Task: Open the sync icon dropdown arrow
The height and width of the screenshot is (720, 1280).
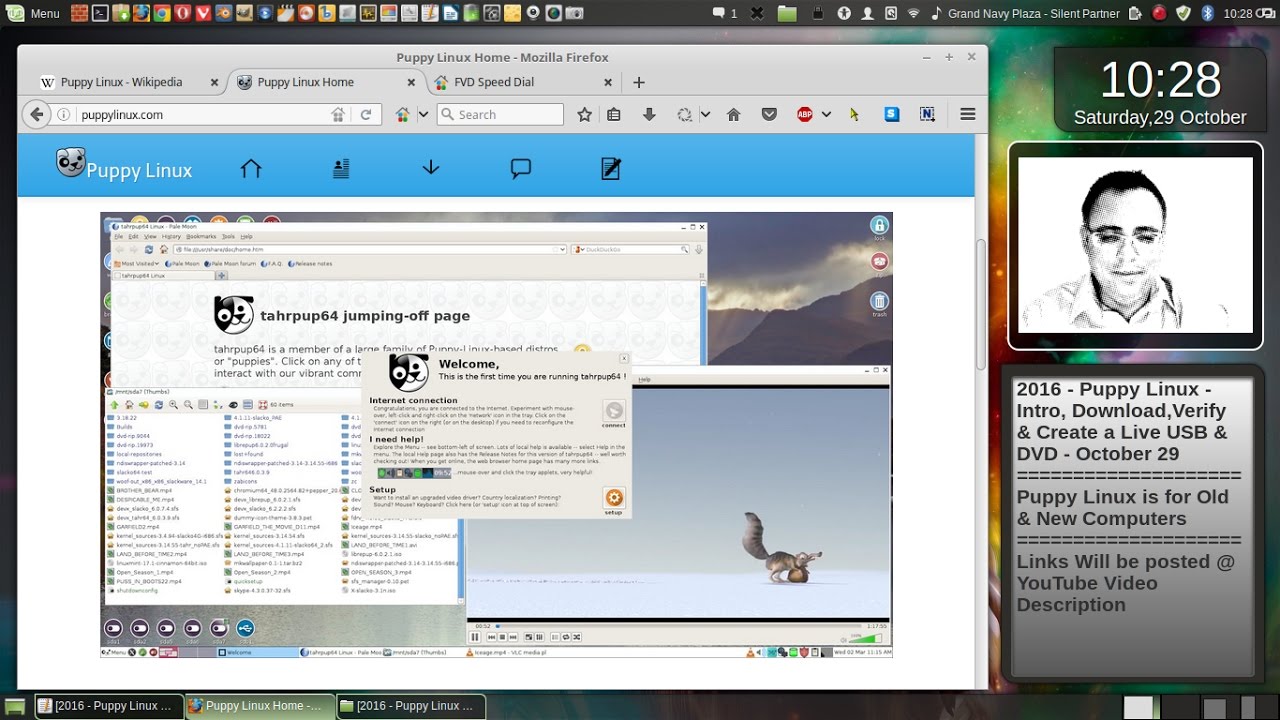Action: 705,114
